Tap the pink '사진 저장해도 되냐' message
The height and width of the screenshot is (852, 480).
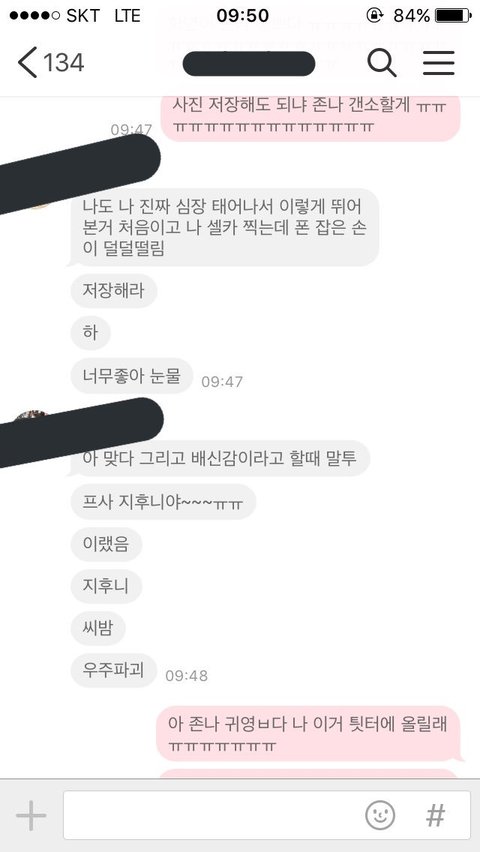click(310, 116)
